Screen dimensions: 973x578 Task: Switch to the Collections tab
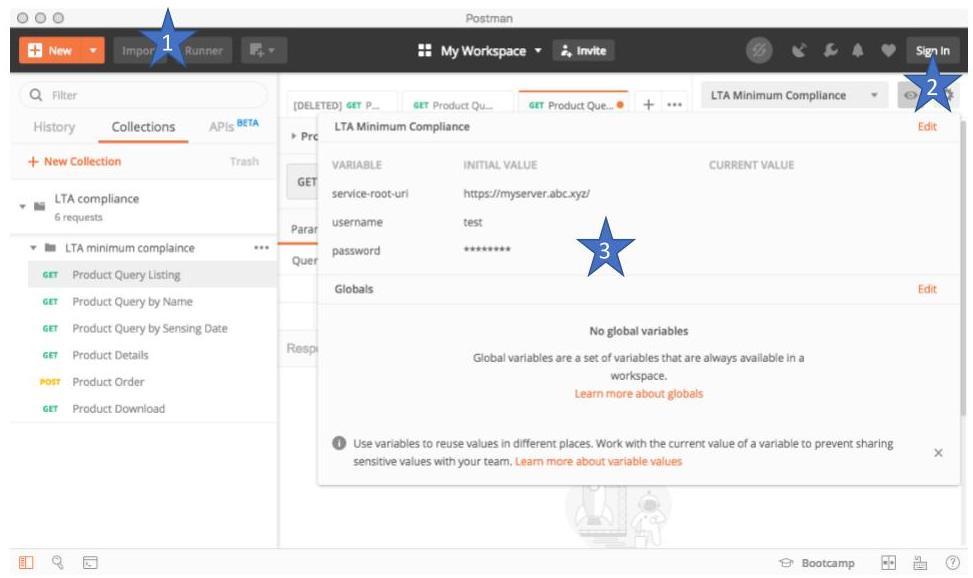[143, 127]
